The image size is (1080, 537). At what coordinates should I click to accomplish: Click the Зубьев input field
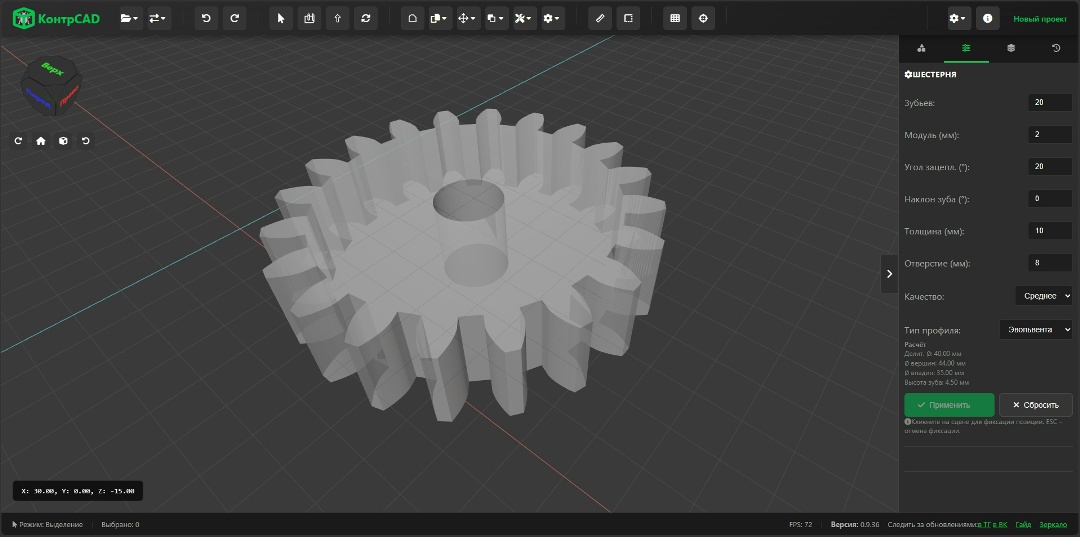1050,102
